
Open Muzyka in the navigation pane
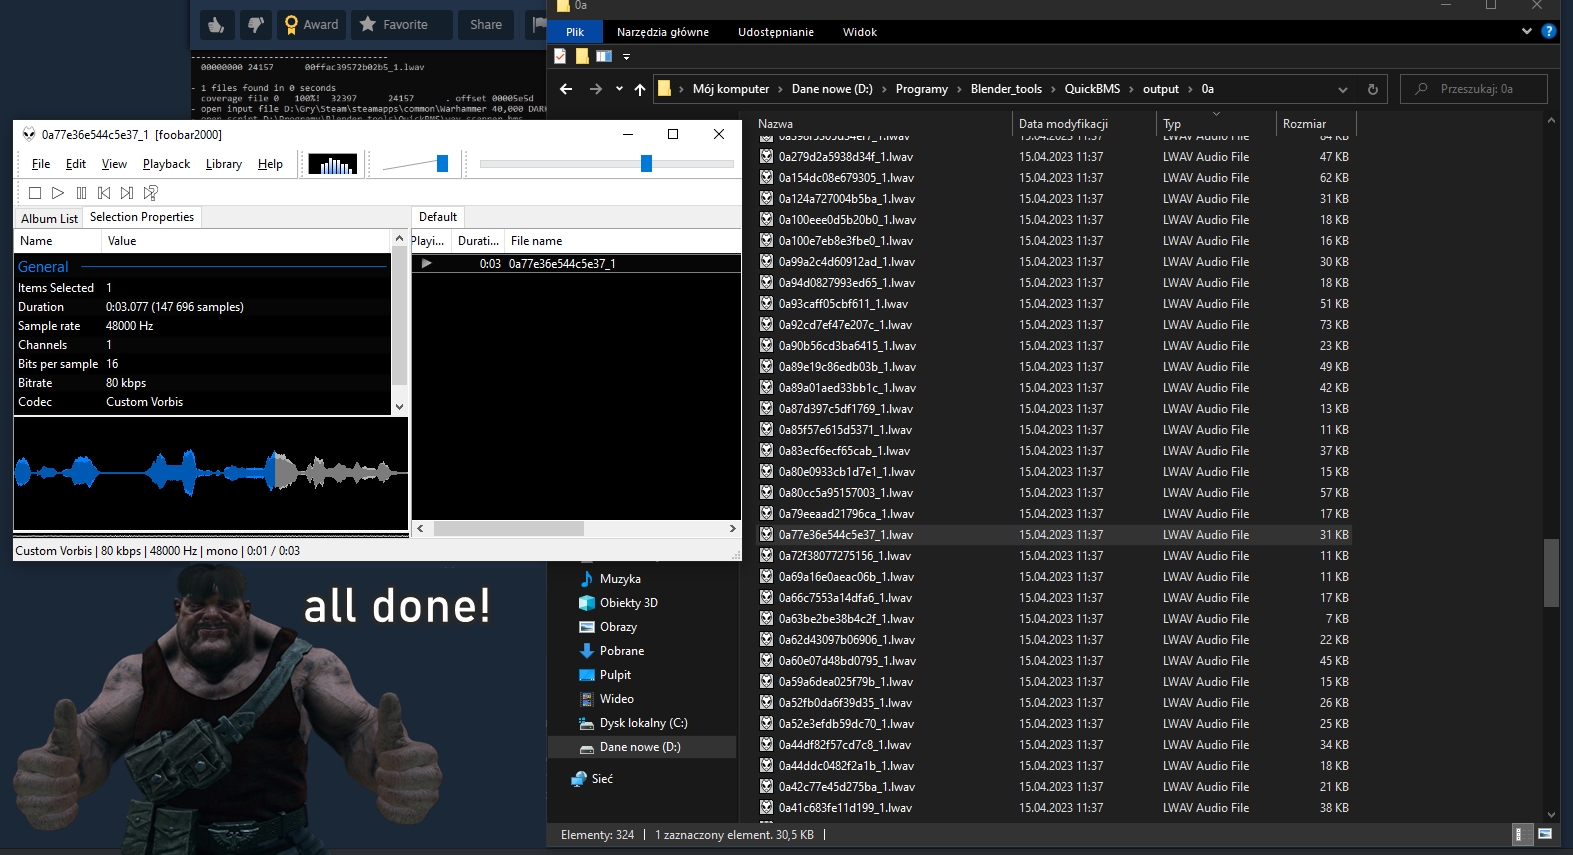620,579
